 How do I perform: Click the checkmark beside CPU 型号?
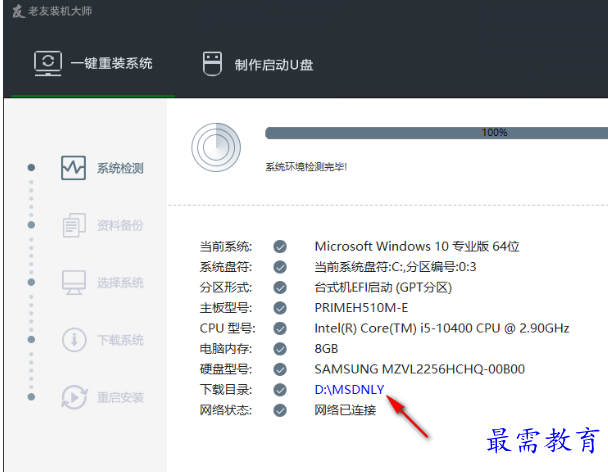pos(280,328)
